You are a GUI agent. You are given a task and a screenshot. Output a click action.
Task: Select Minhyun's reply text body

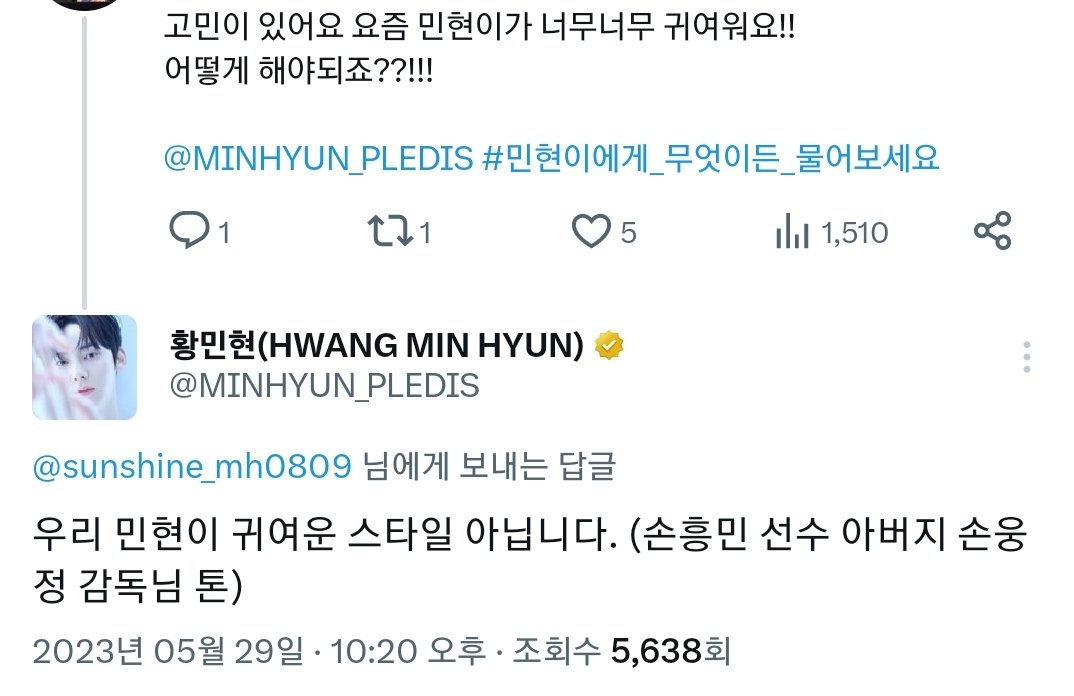point(529,559)
